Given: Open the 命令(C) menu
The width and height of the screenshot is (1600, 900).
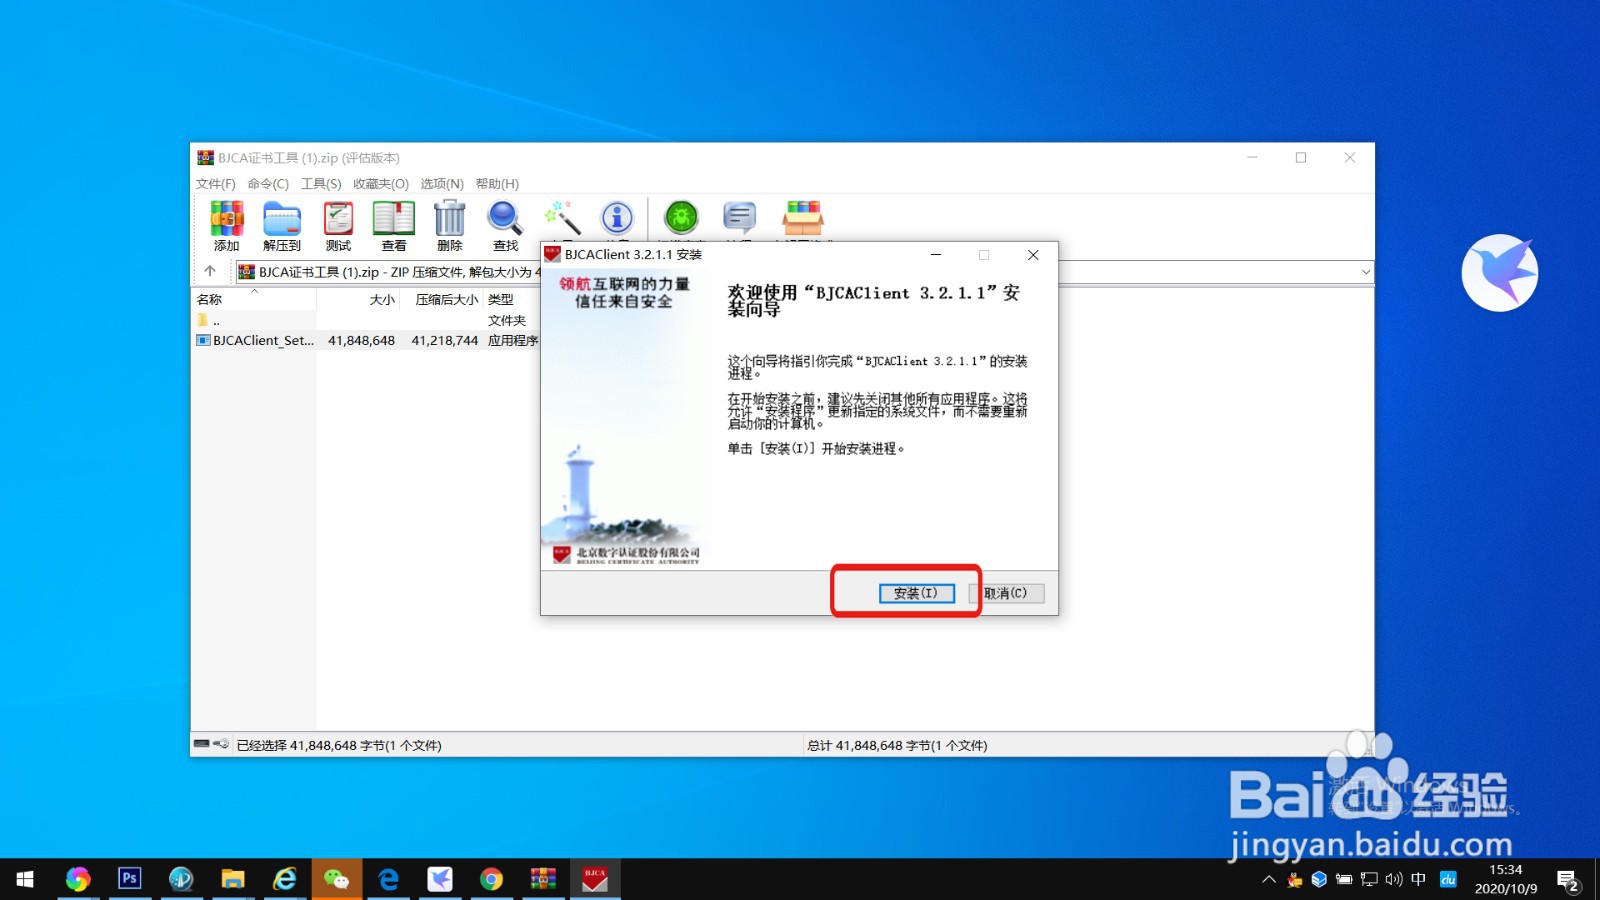Looking at the screenshot, I should tap(268, 184).
